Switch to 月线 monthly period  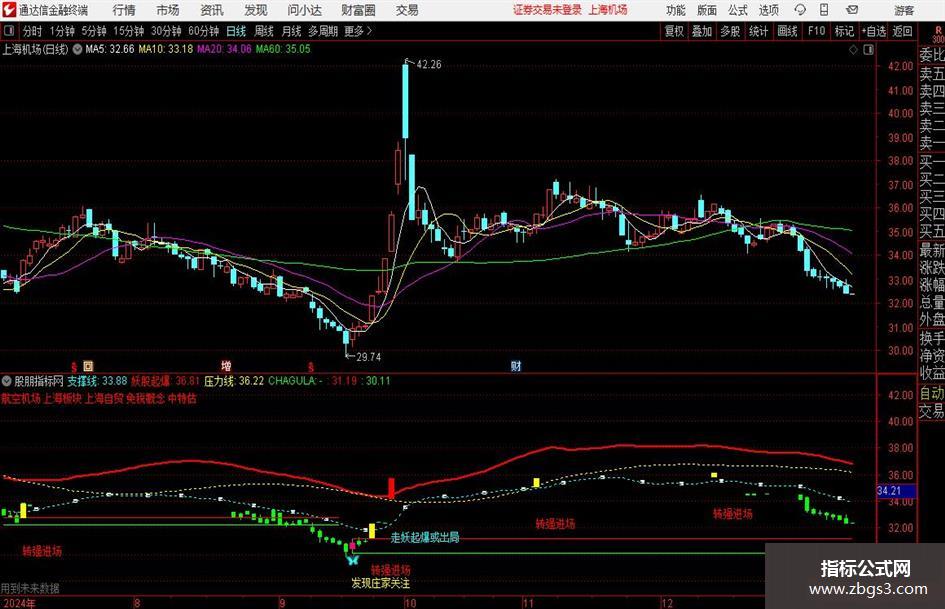[x=291, y=31]
